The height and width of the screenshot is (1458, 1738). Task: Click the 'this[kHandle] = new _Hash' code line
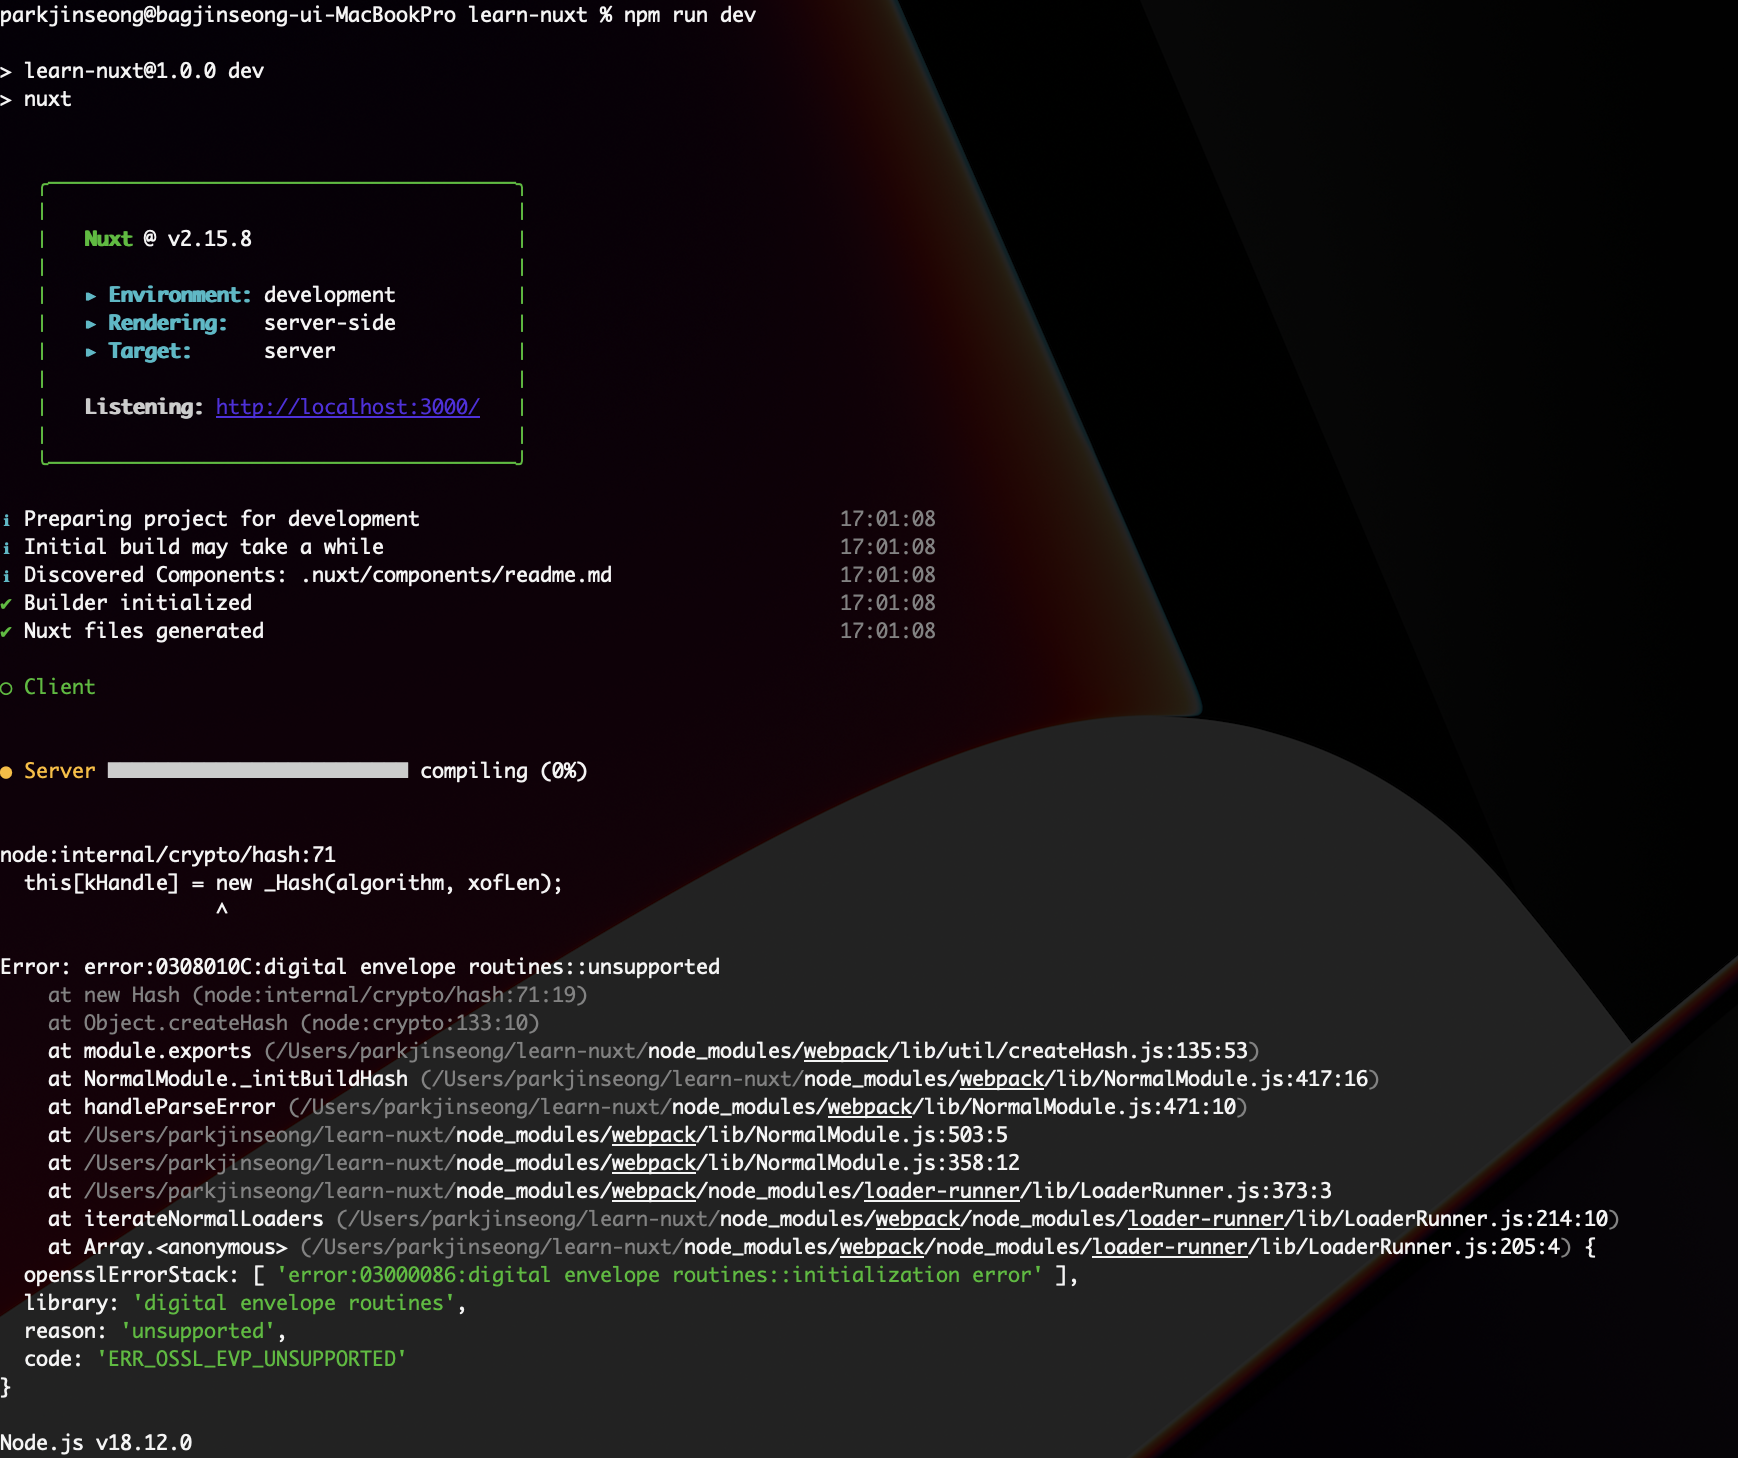point(294,883)
